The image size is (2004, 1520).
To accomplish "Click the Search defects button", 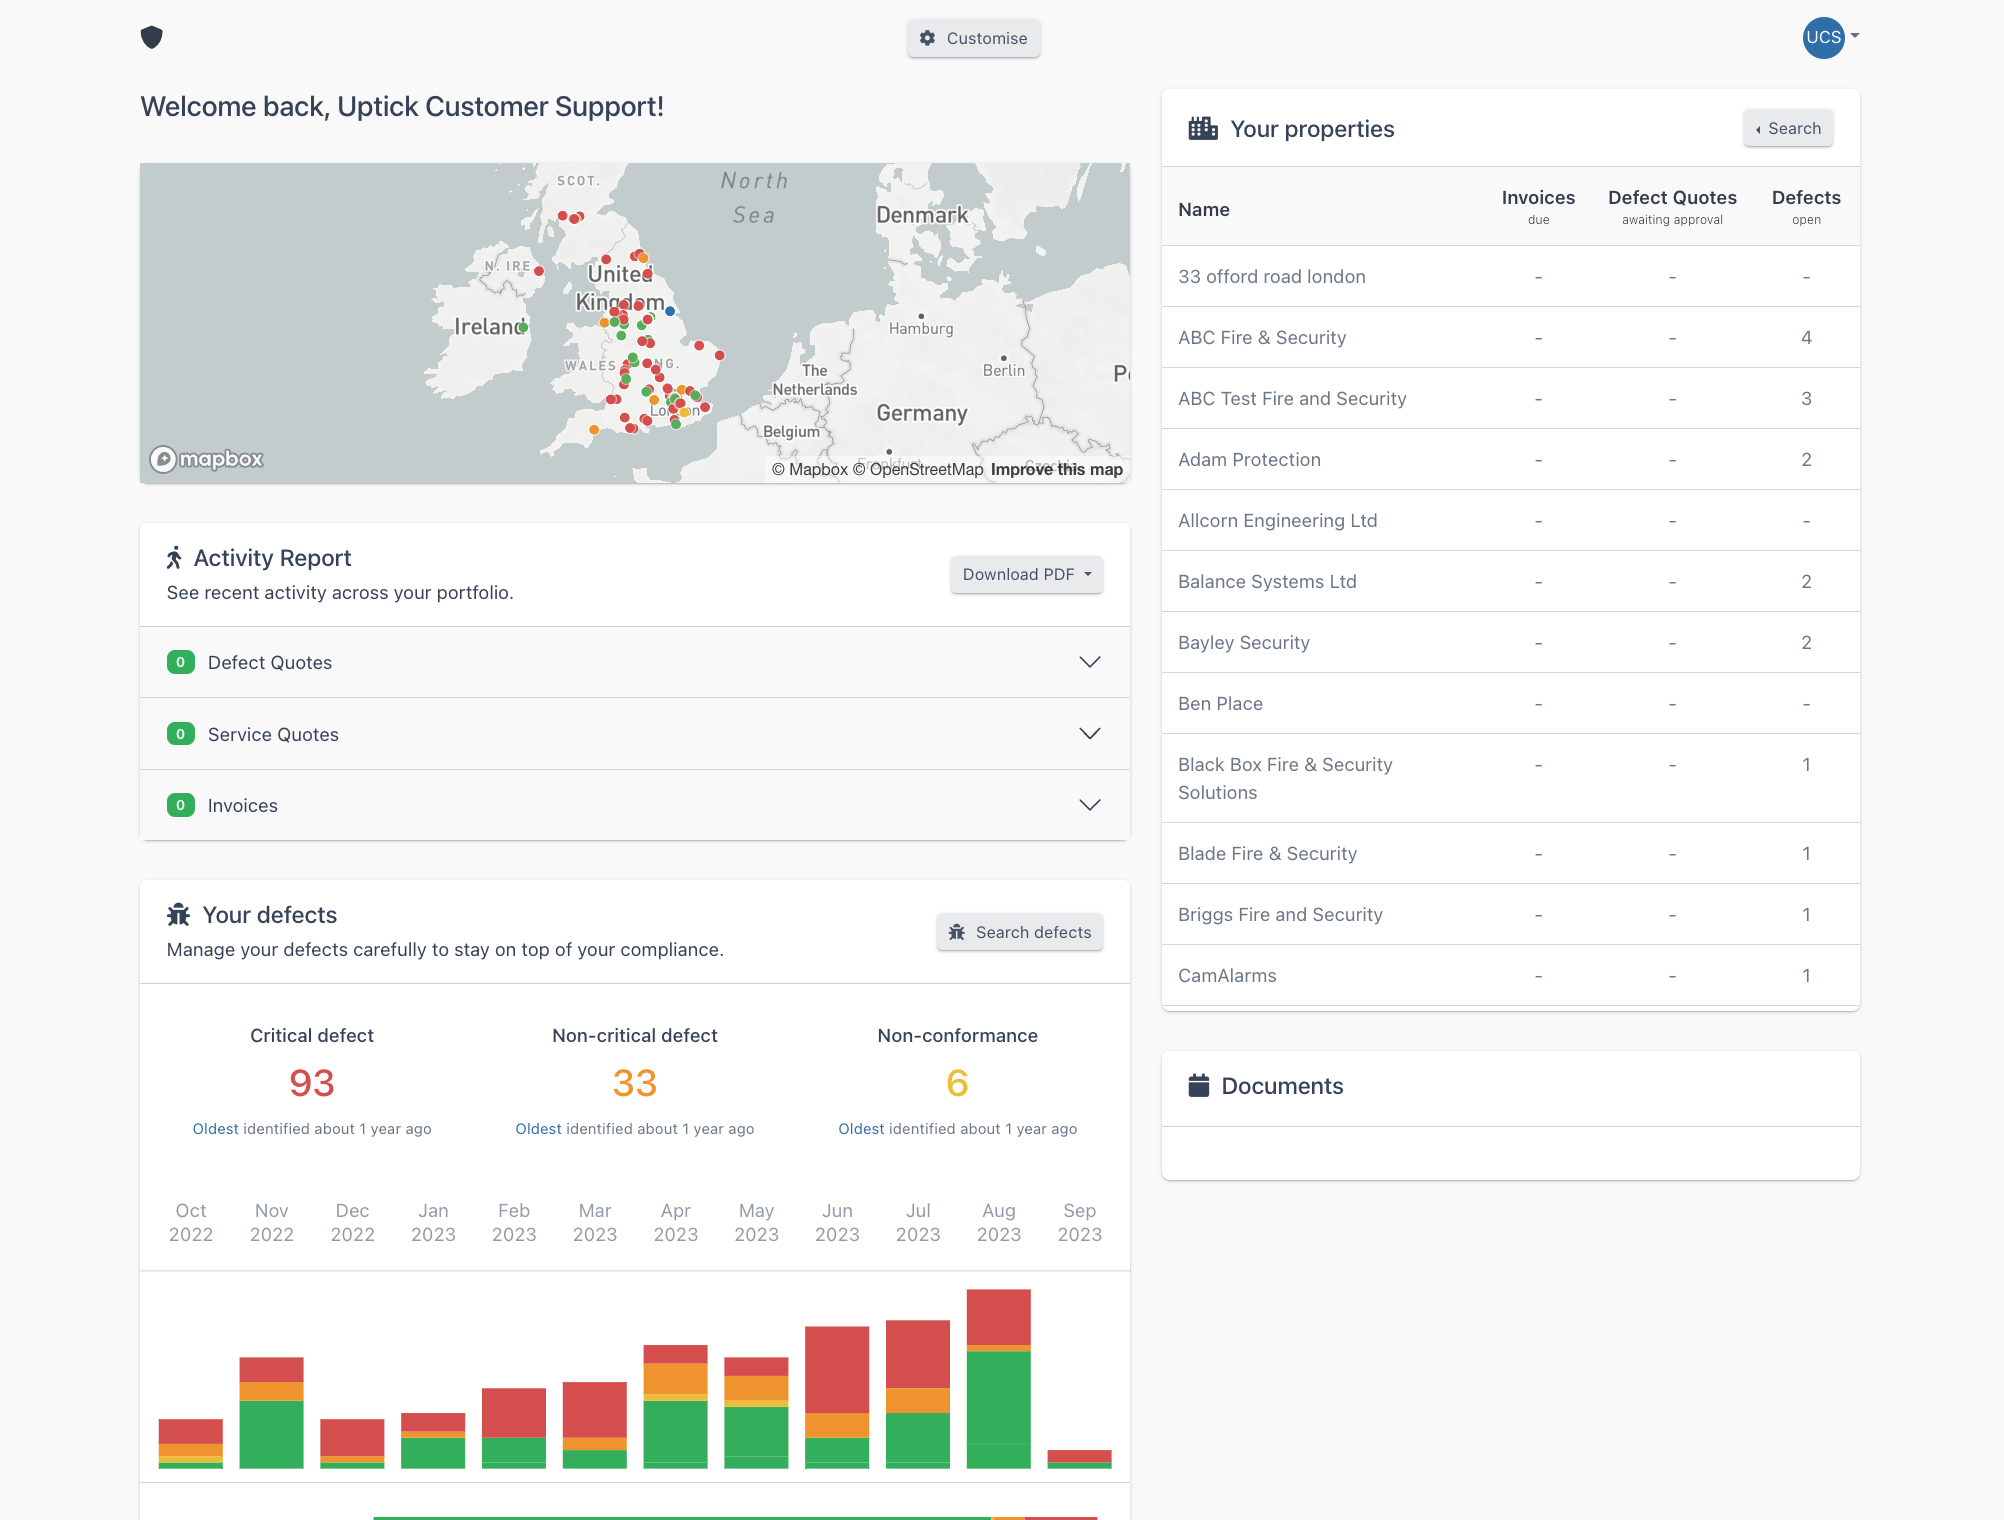I will [1020, 932].
